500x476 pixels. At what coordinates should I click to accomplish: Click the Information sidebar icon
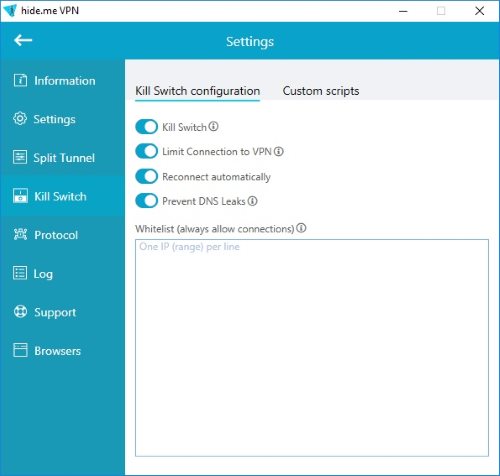pos(20,80)
